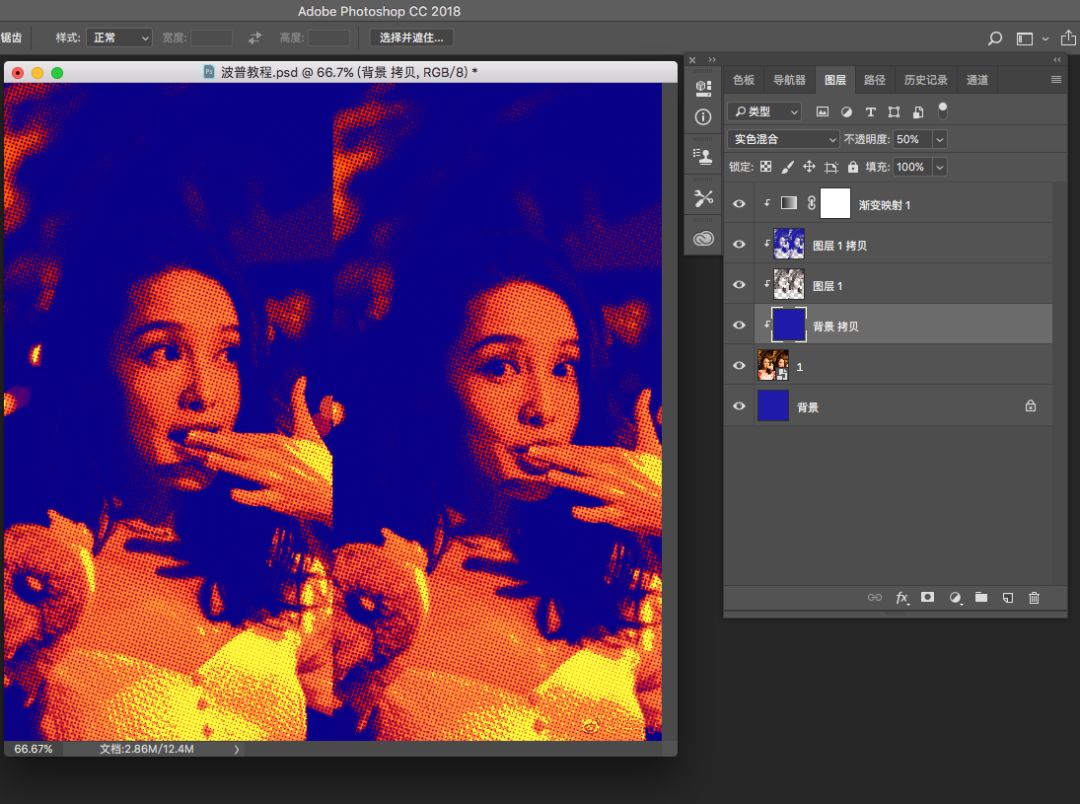Open the 样式 正常 dropdown

tap(119, 38)
